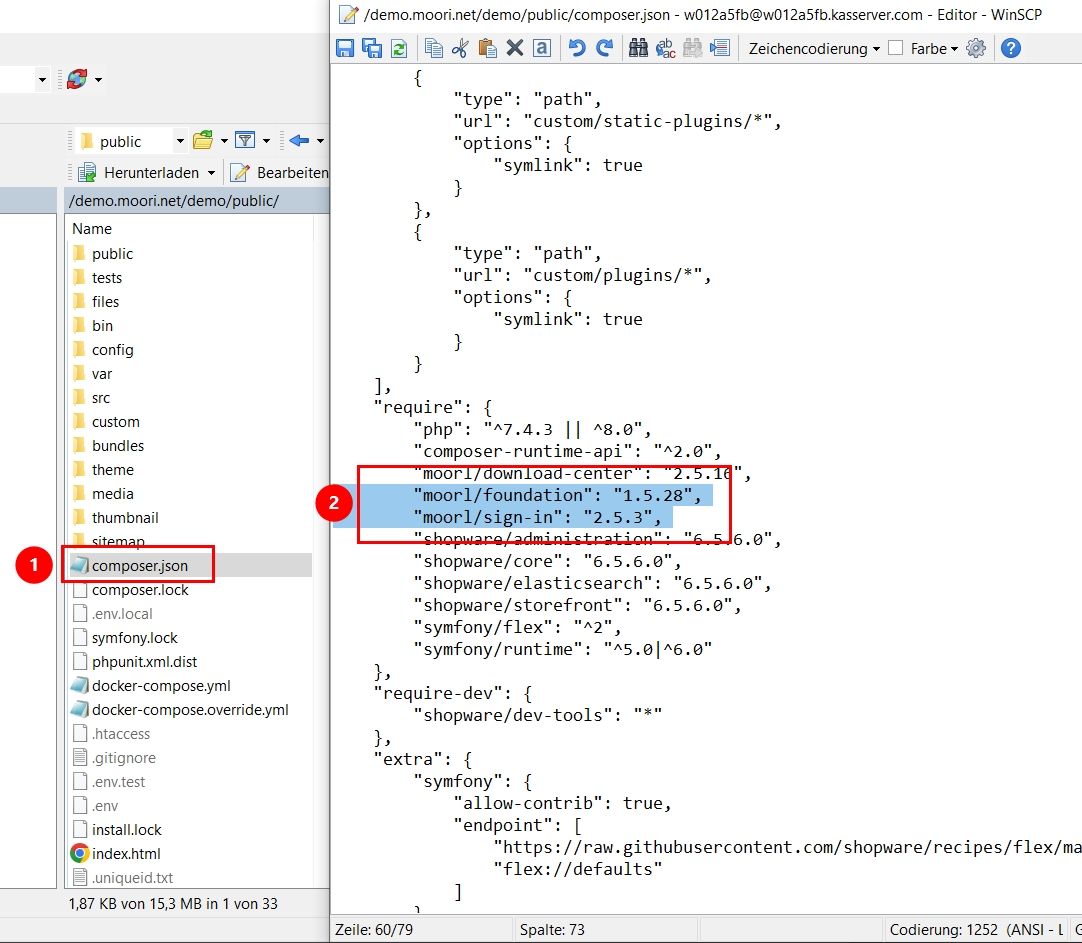Click the "moorl/foundation": "1.5.28" line in editor
The image size is (1082, 943).
pyautogui.click(x=558, y=495)
